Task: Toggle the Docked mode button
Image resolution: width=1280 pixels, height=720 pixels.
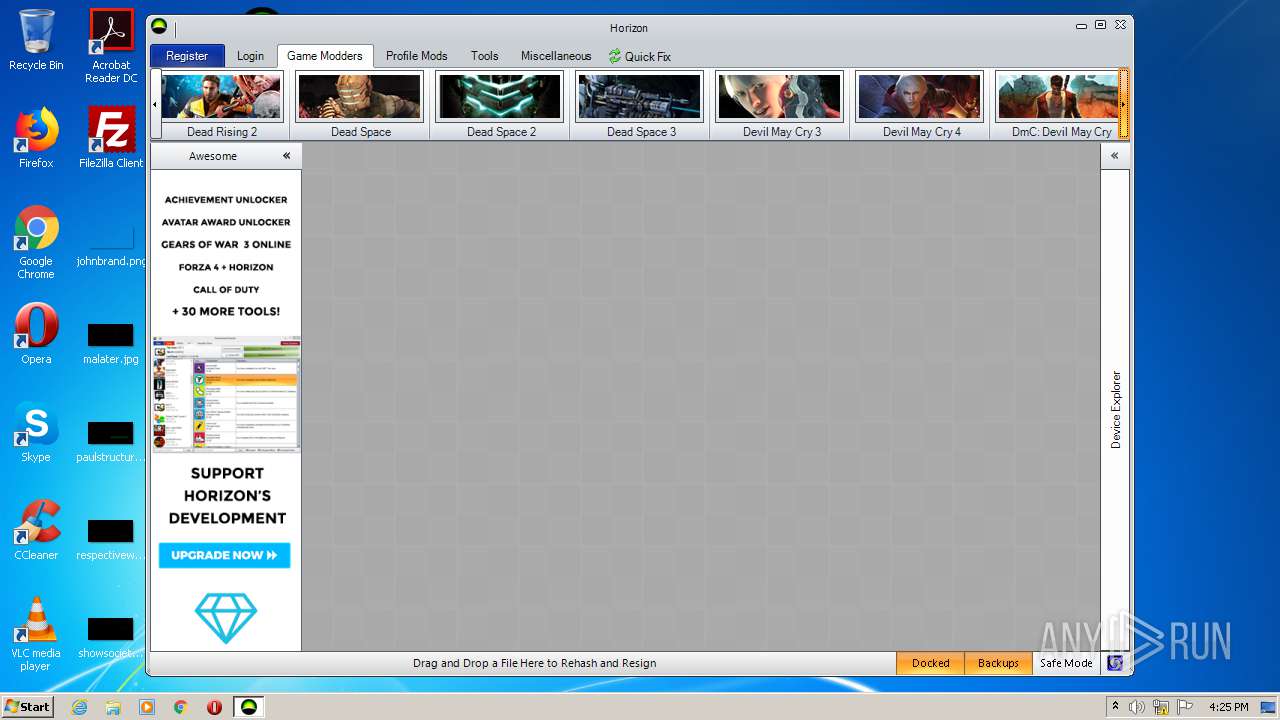Action: (x=930, y=663)
